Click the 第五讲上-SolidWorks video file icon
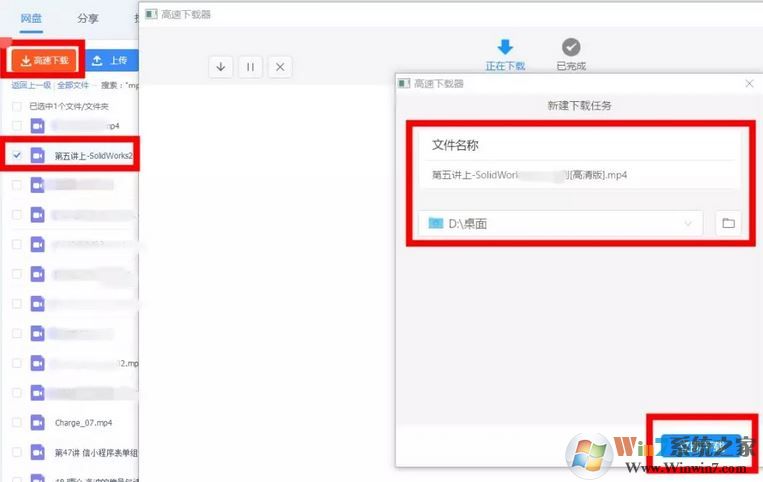763x482 pixels. click(37, 155)
